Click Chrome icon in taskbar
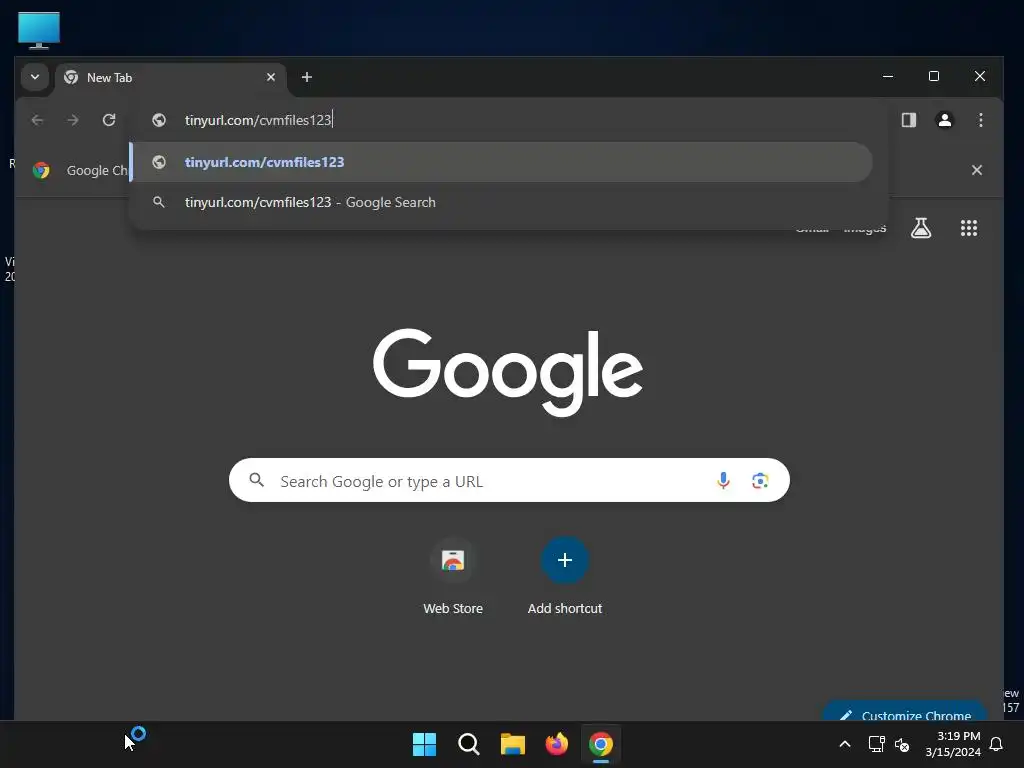The image size is (1024, 768). [601, 744]
